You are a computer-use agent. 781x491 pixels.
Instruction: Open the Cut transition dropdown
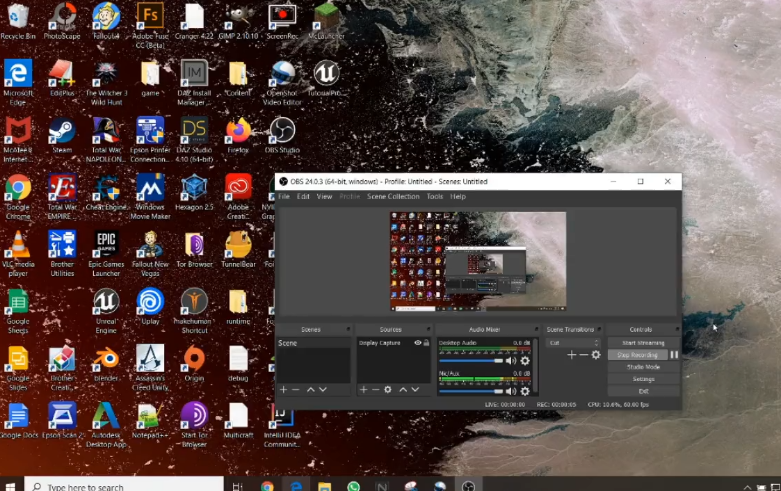[573, 343]
